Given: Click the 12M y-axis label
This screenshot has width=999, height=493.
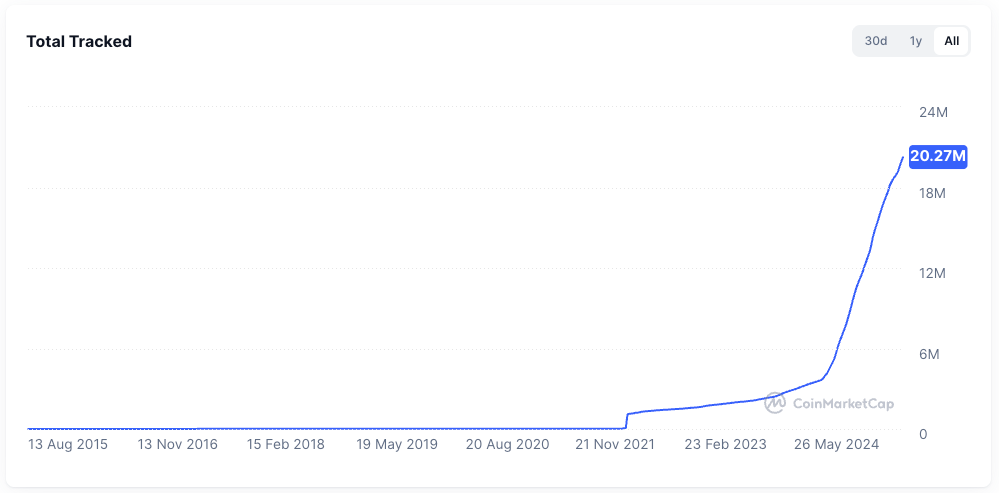Looking at the screenshot, I should [932, 274].
